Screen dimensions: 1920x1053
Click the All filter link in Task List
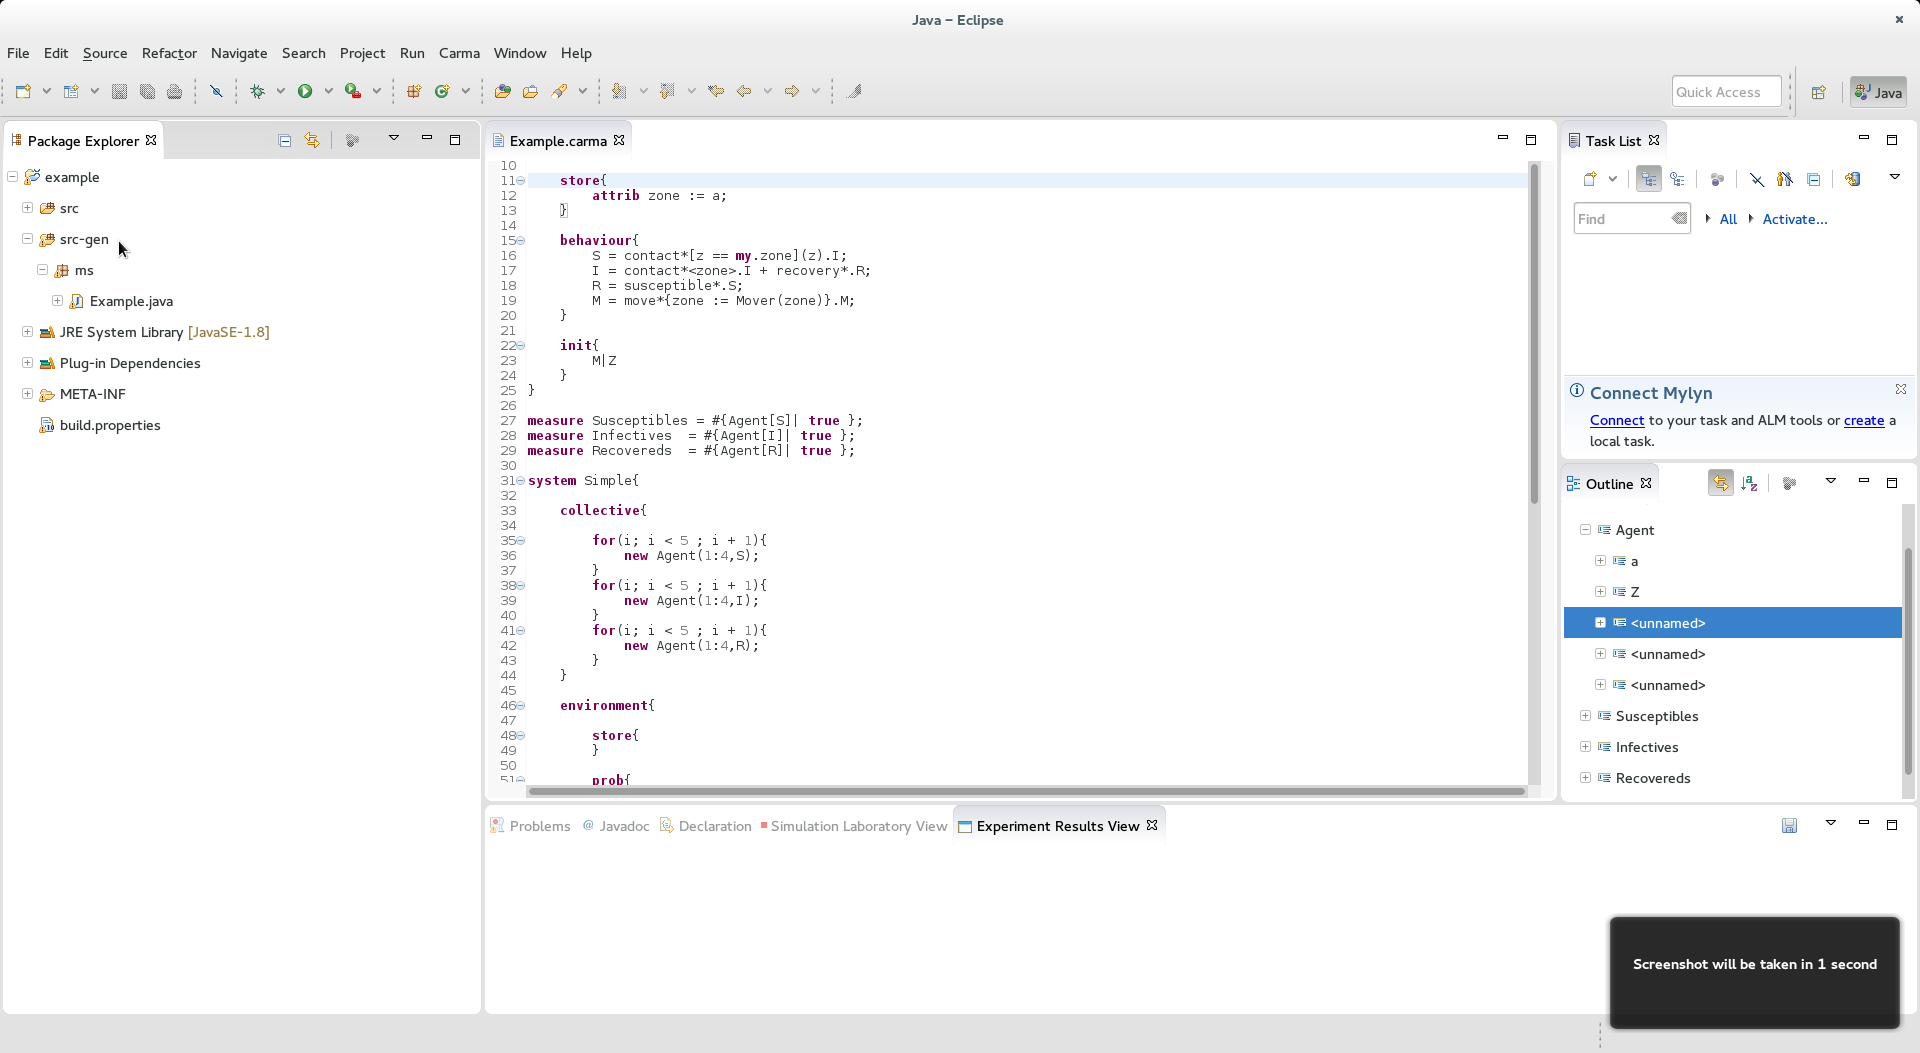pos(1728,219)
